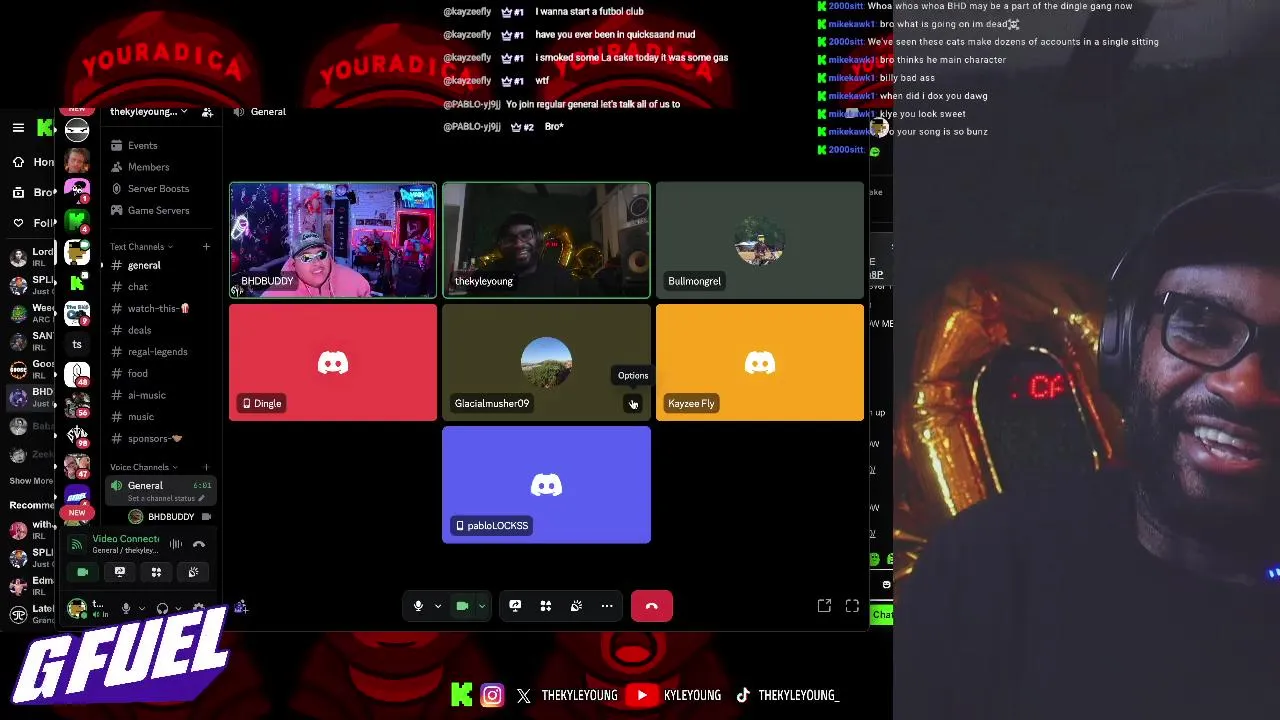
Task: Open the Video Connected status text
Action: tap(126, 539)
